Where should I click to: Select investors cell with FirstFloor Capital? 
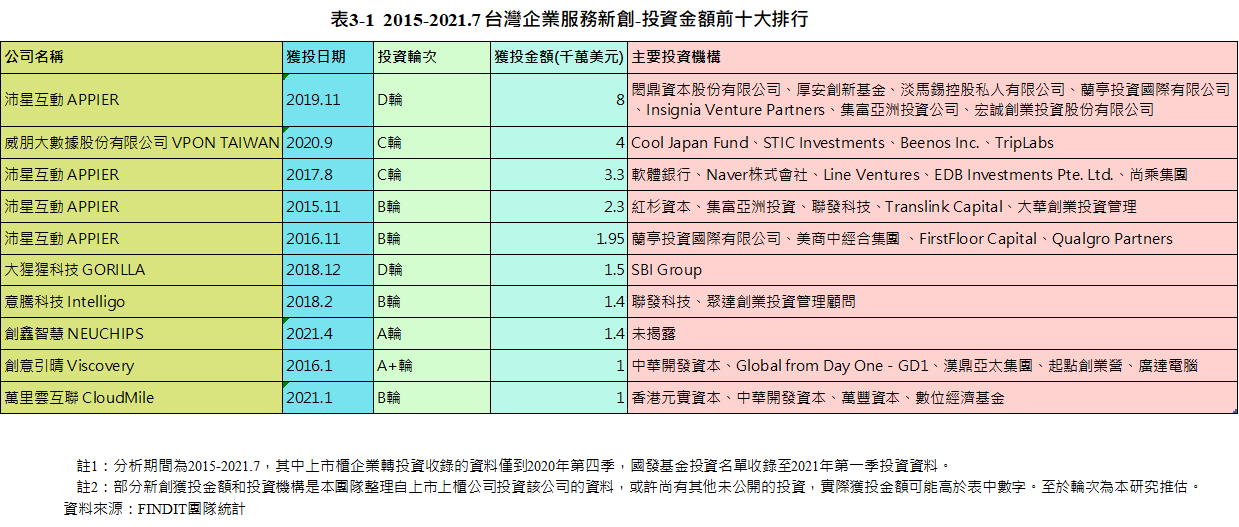(933, 239)
